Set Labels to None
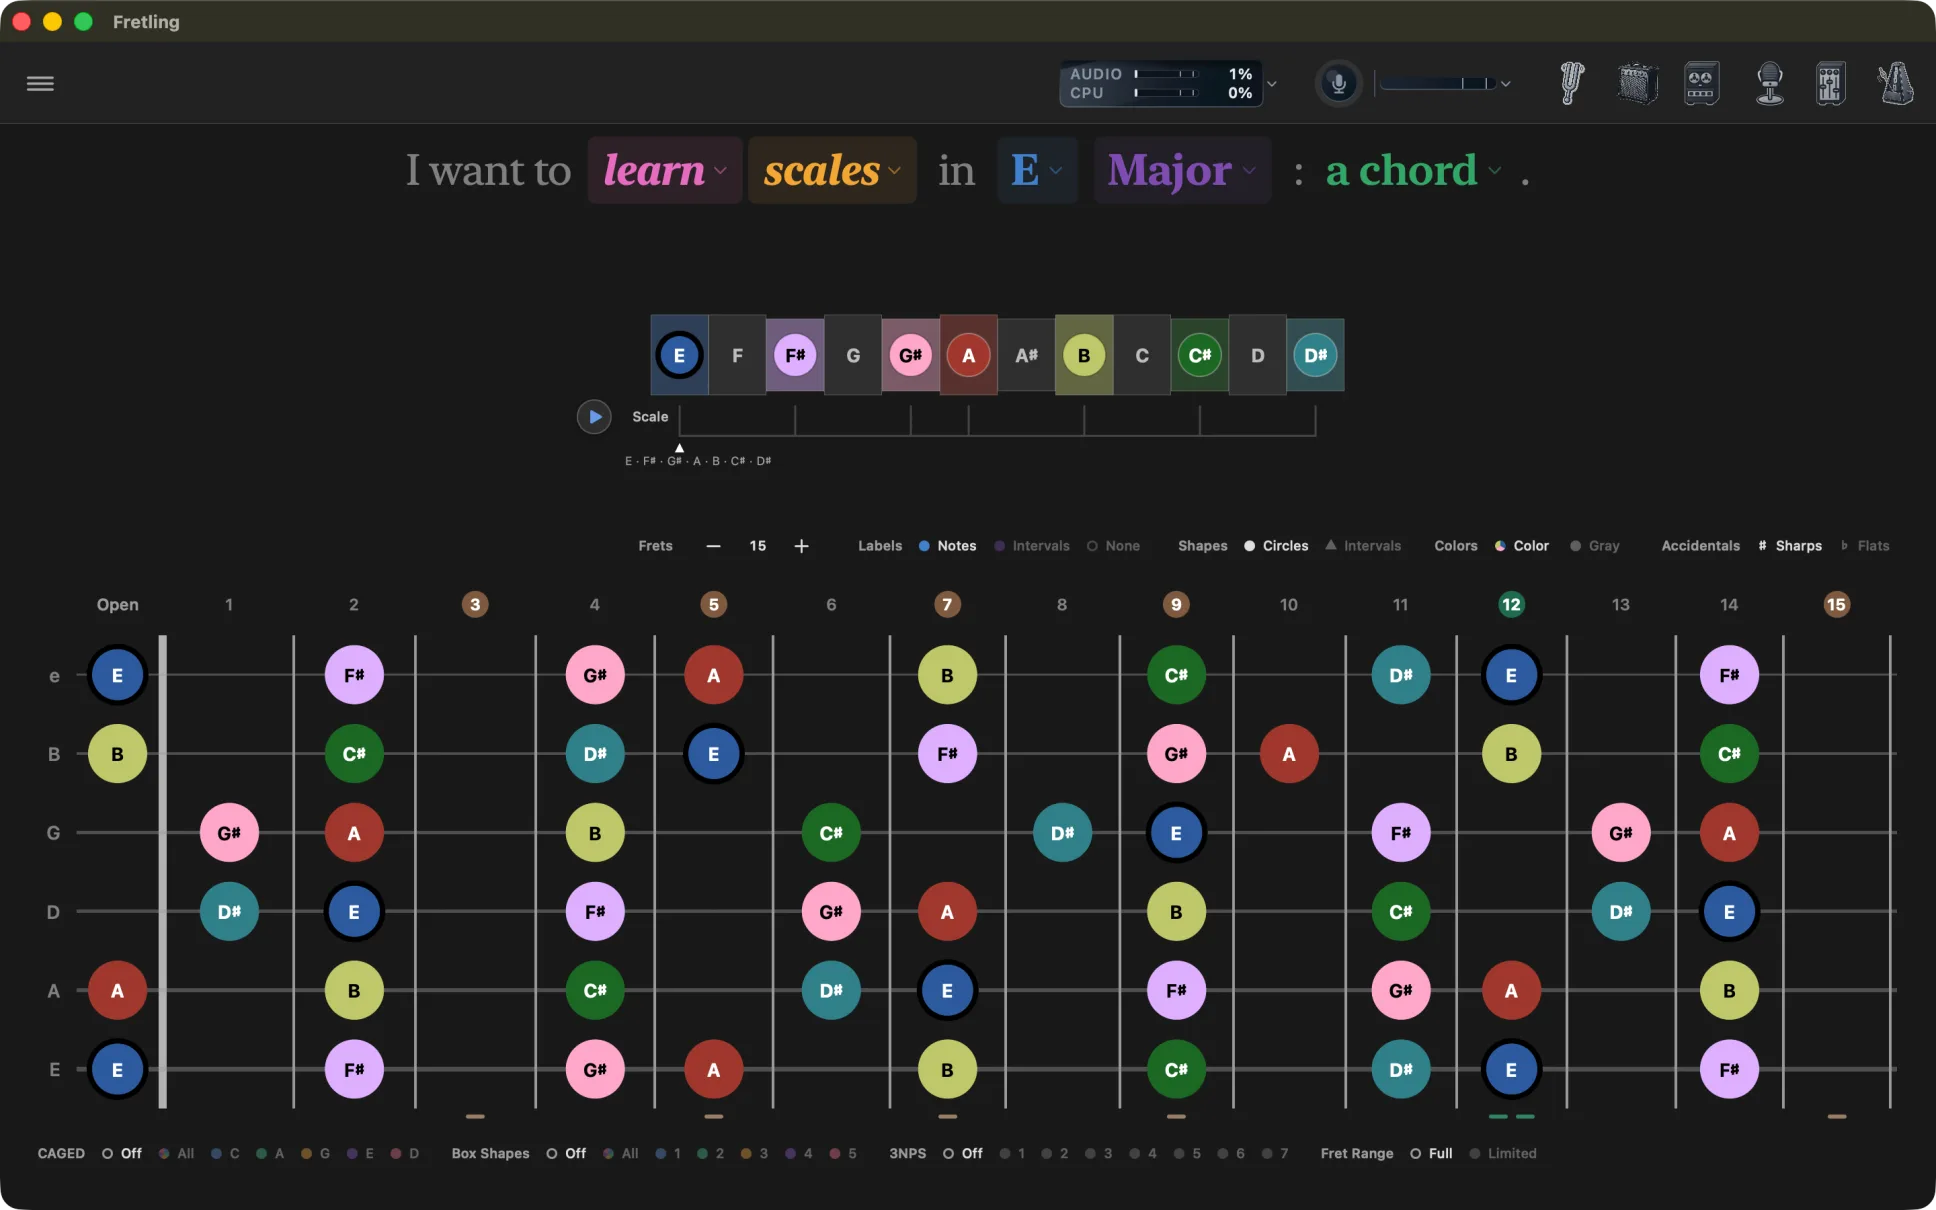This screenshot has width=1936, height=1210. [x=1113, y=546]
